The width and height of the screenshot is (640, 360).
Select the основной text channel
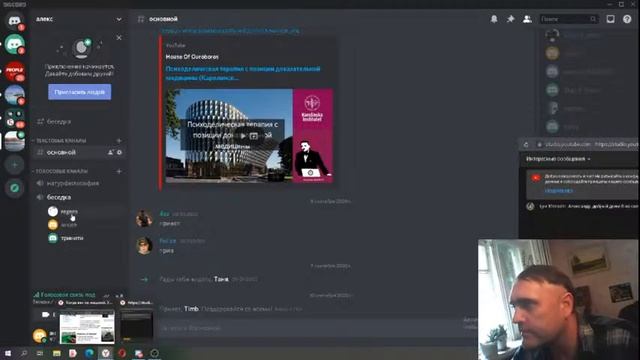pyautogui.click(x=79, y=152)
